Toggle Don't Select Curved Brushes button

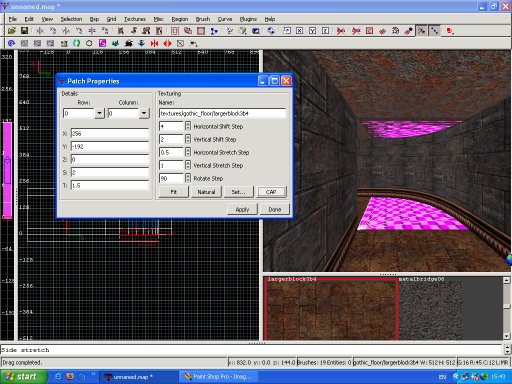356,31
